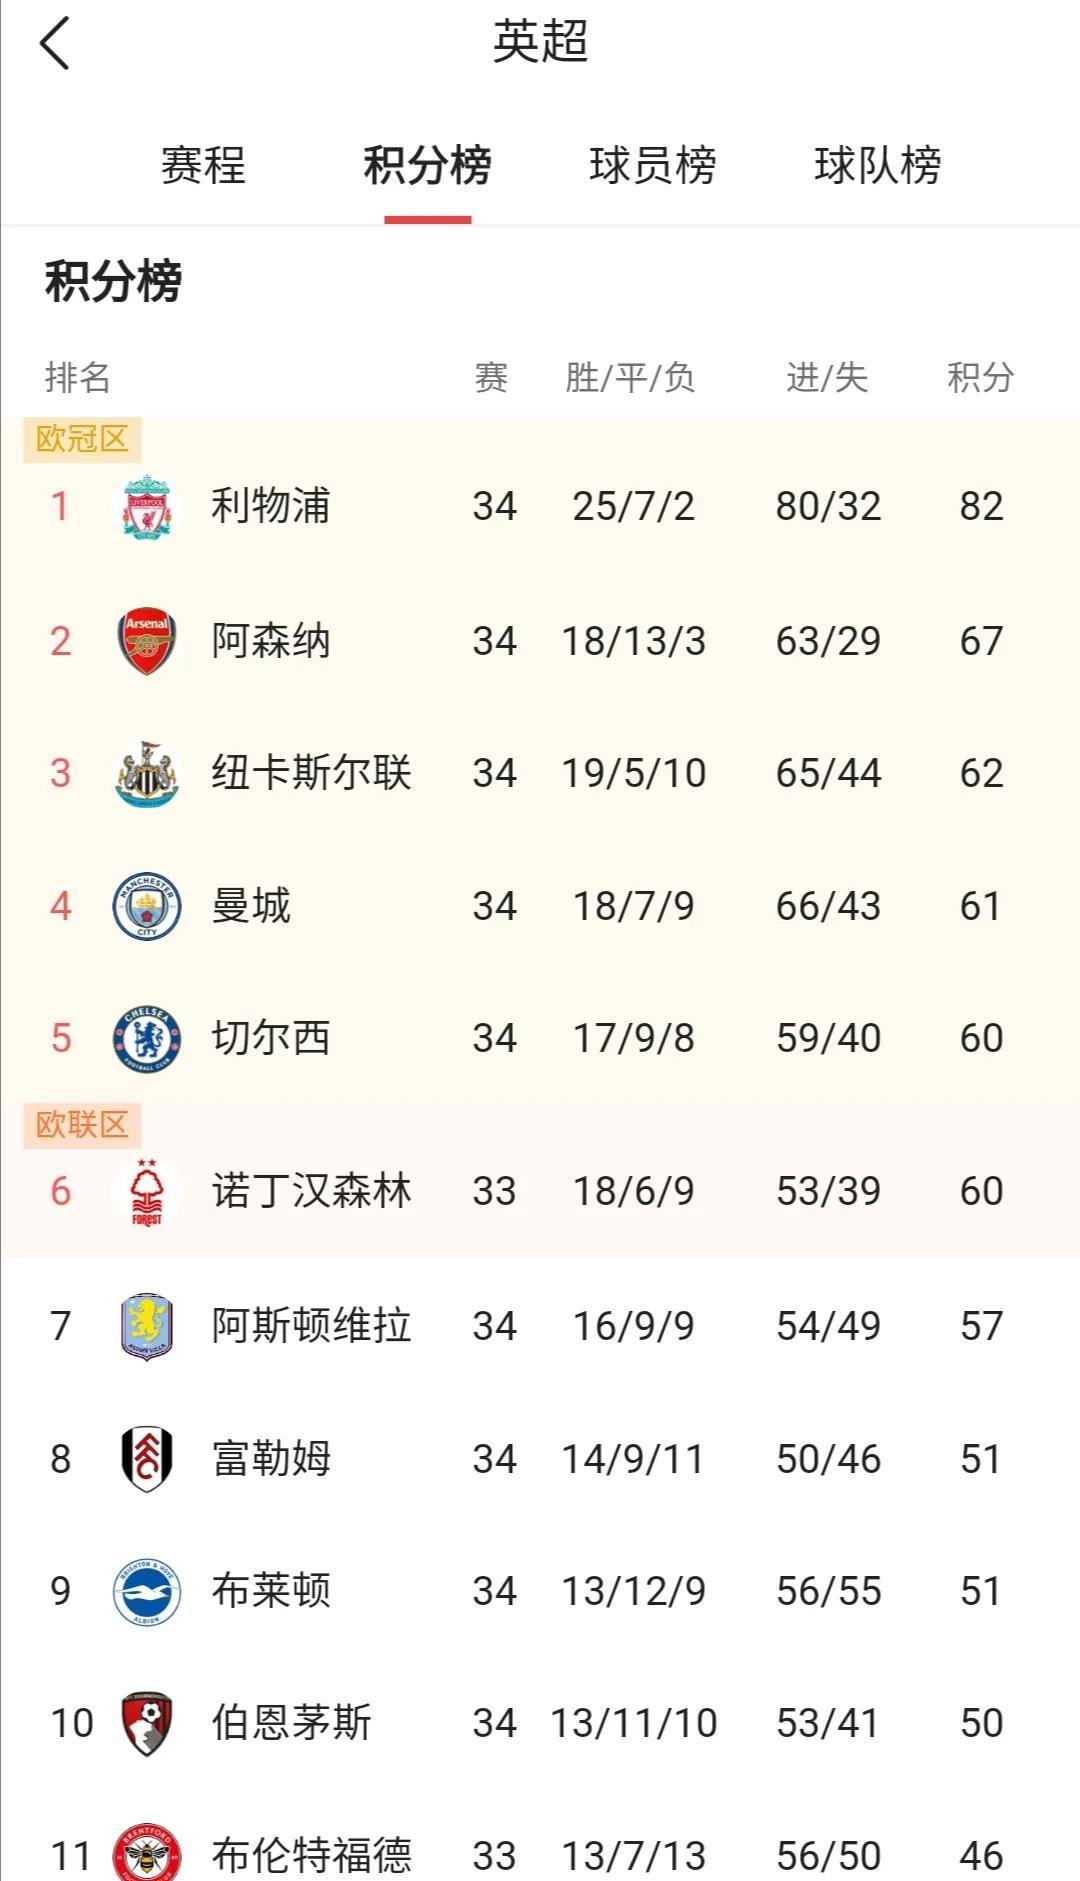Screen dimensions: 1080x1881
Task: Open the Aston Villa badge
Action: coord(147,1326)
